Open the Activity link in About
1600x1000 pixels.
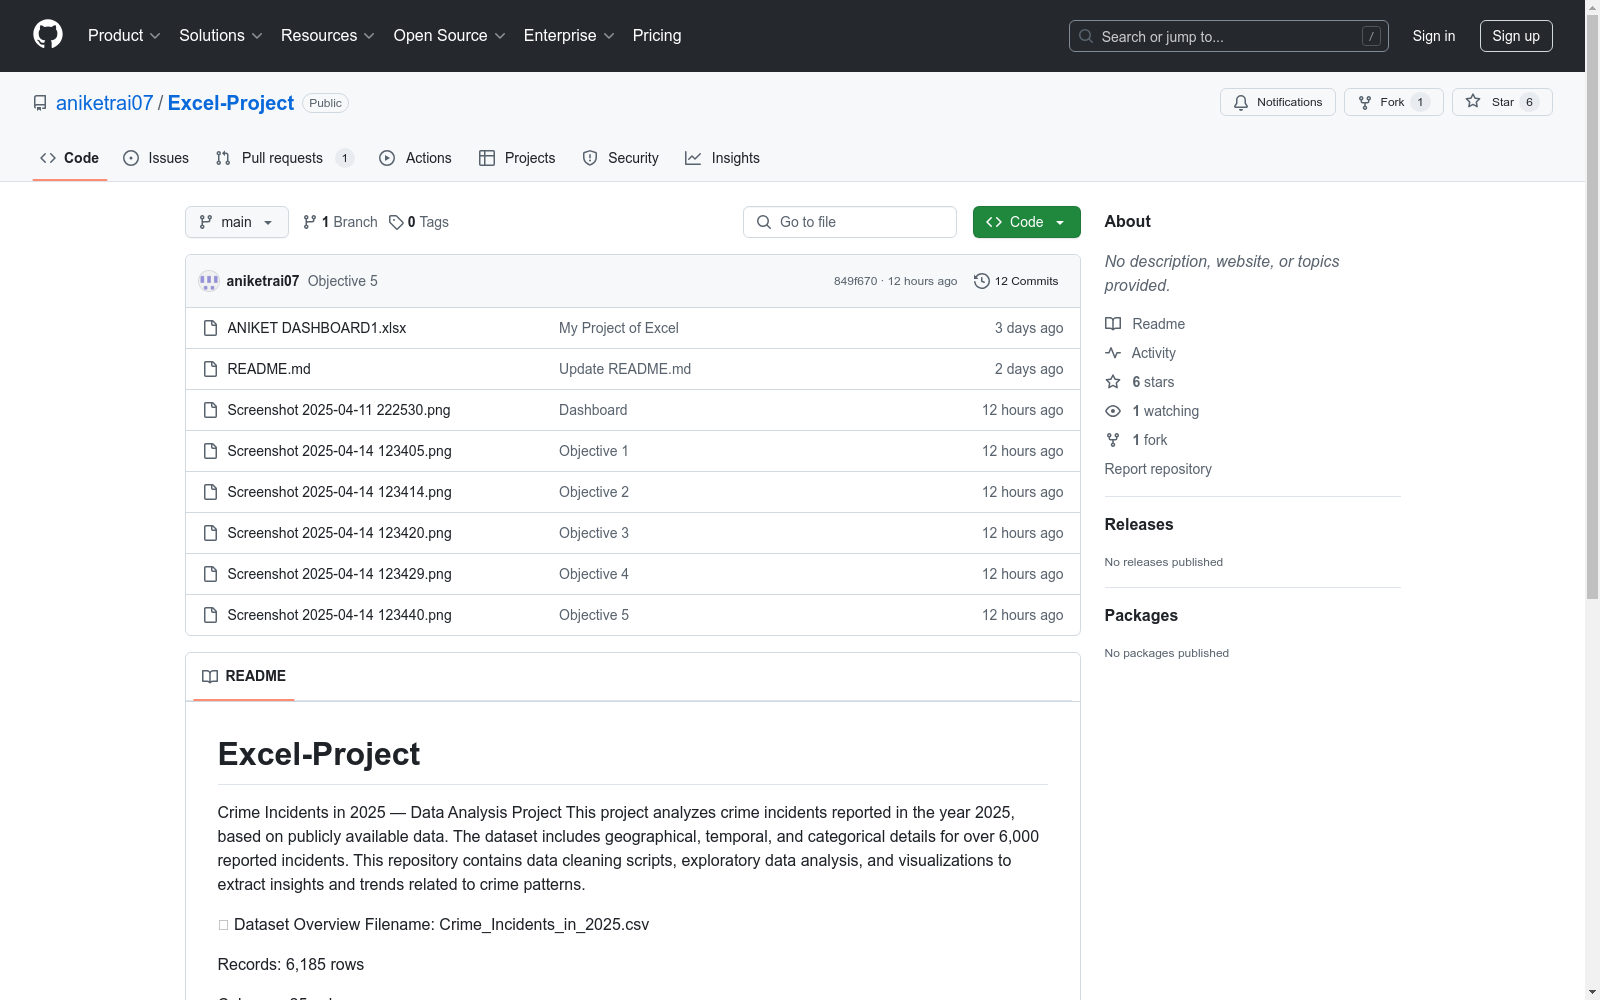[x=1153, y=353]
